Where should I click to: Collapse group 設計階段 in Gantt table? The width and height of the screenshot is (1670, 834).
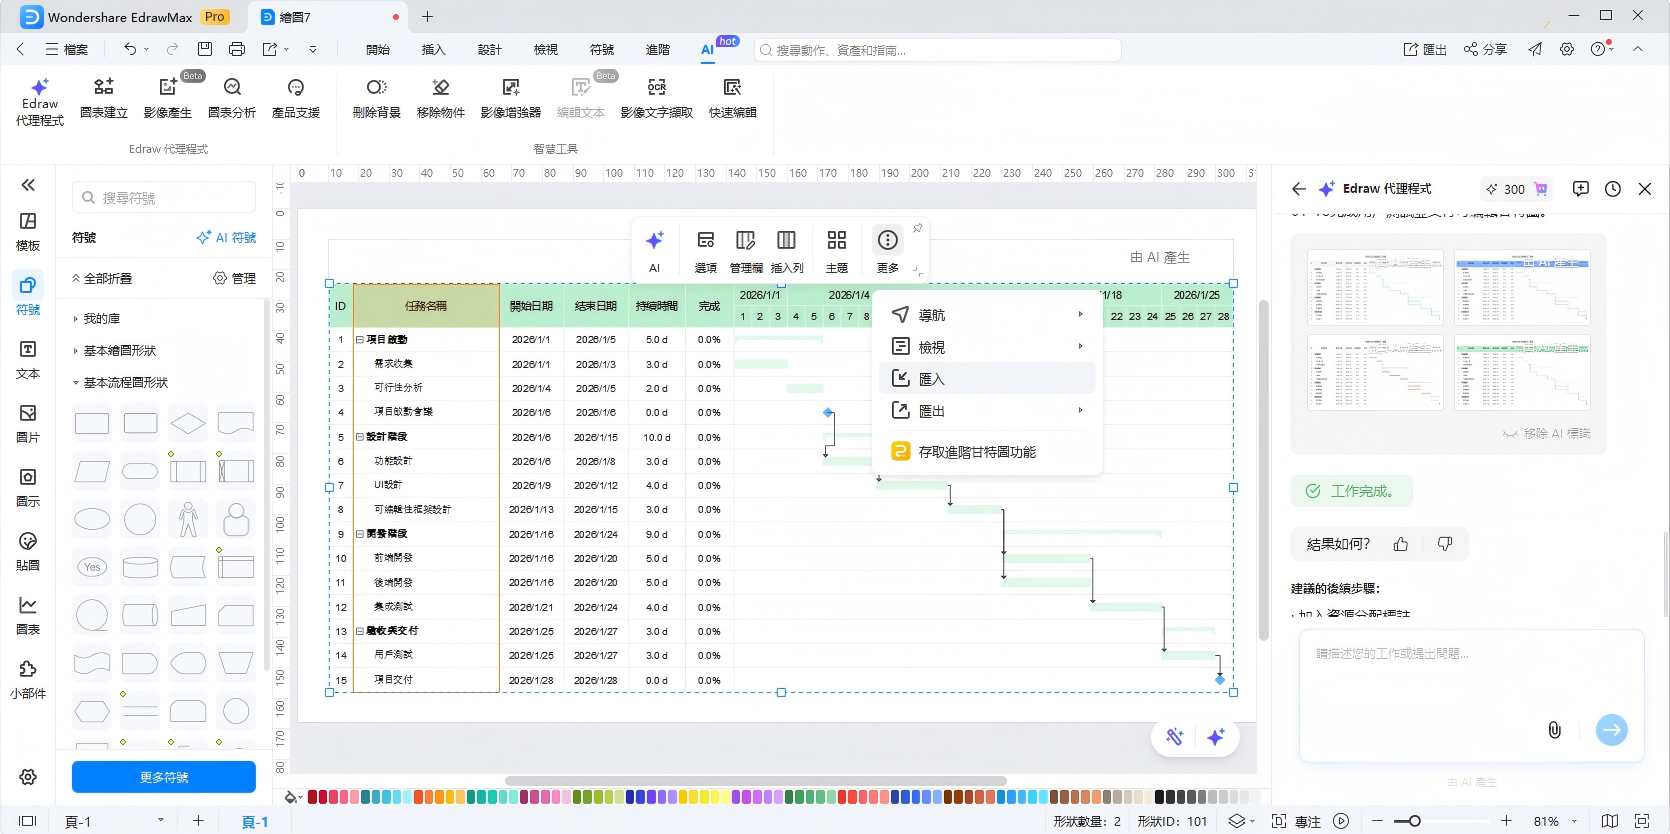[359, 437]
